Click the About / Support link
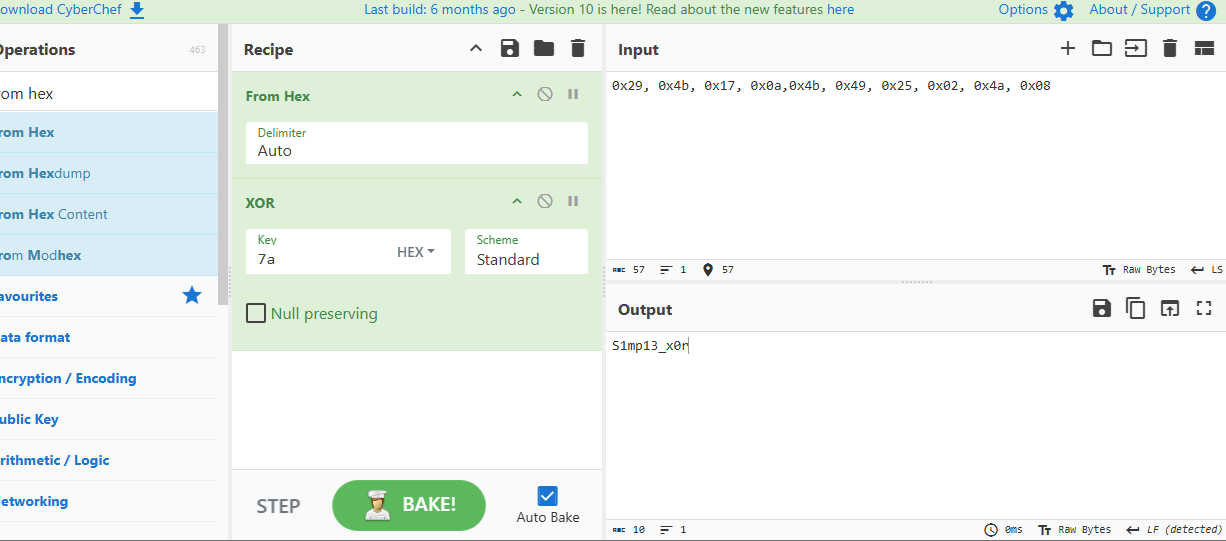The width and height of the screenshot is (1226, 541). (1140, 9)
